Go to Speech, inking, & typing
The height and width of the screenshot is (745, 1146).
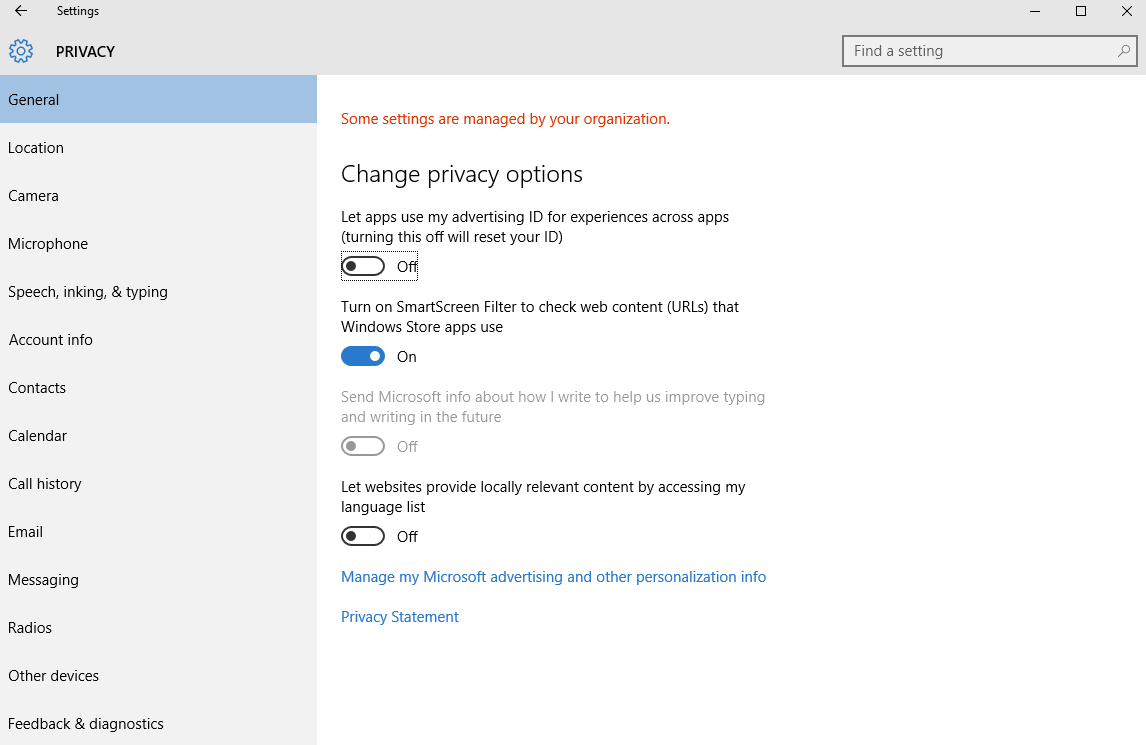(x=88, y=292)
